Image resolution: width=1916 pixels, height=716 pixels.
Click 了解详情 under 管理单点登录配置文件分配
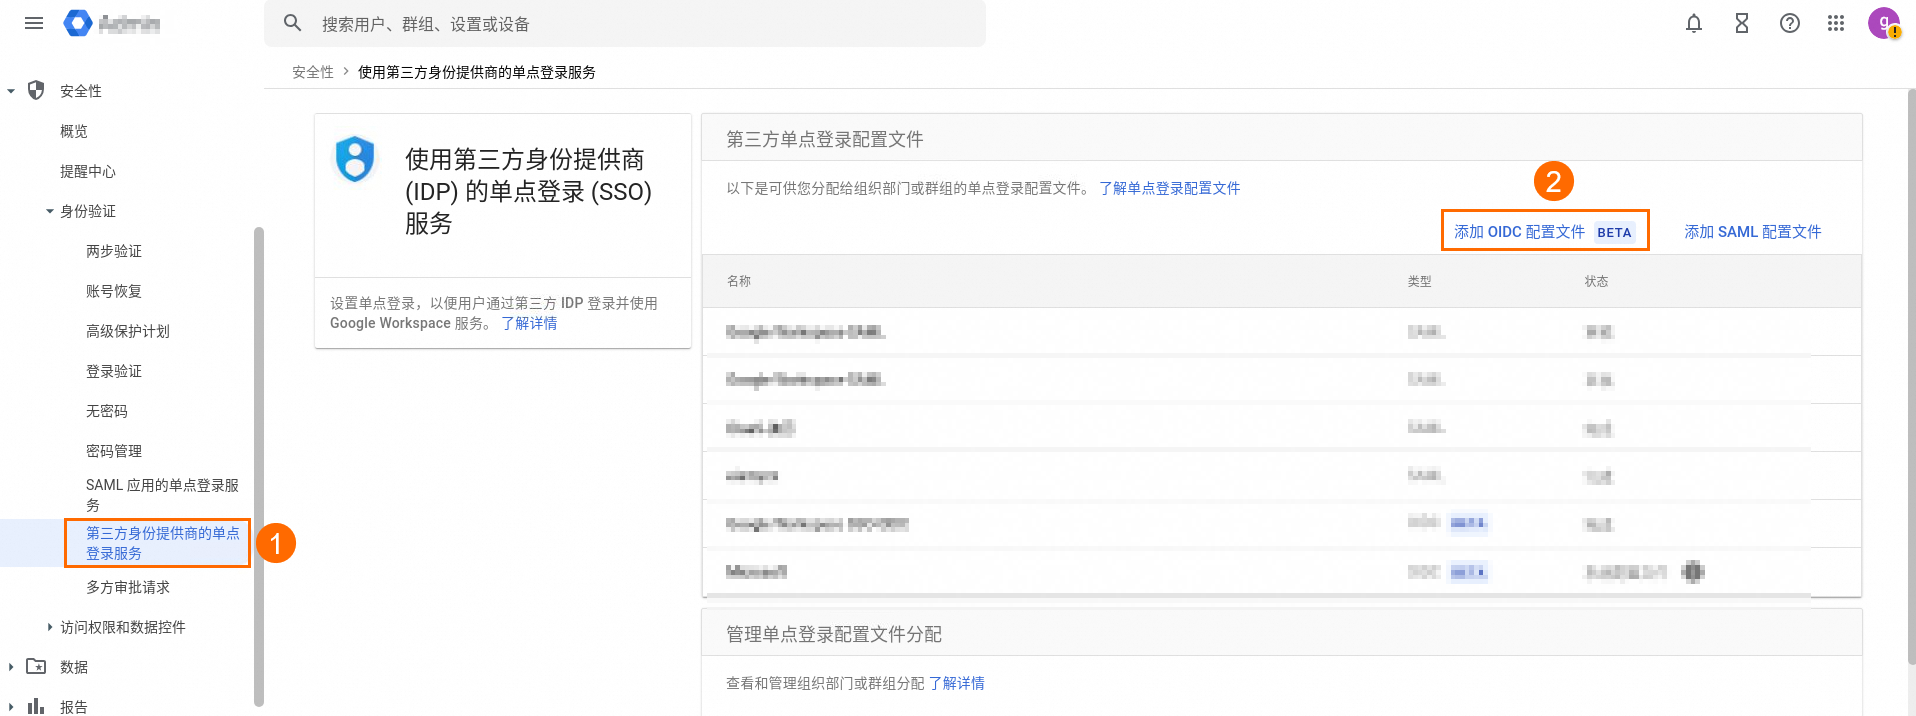tap(956, 683)
